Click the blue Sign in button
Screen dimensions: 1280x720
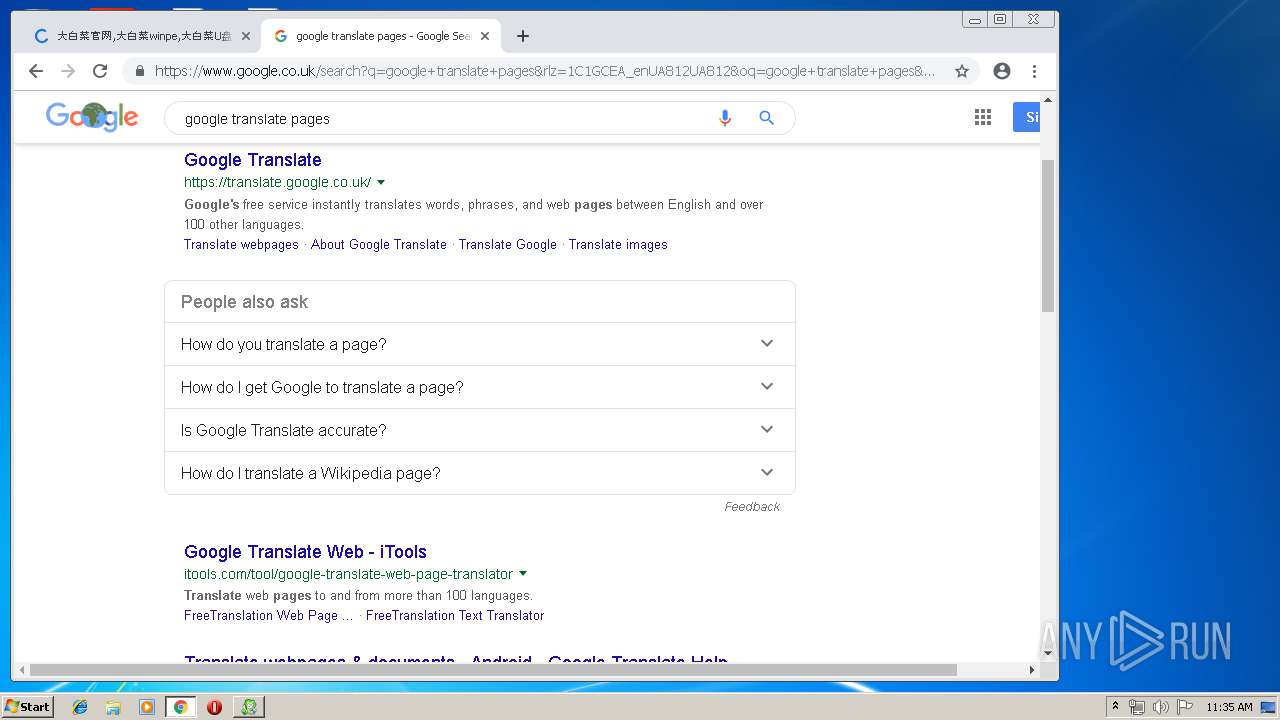pyautogui.click(x=1027, y=117)
